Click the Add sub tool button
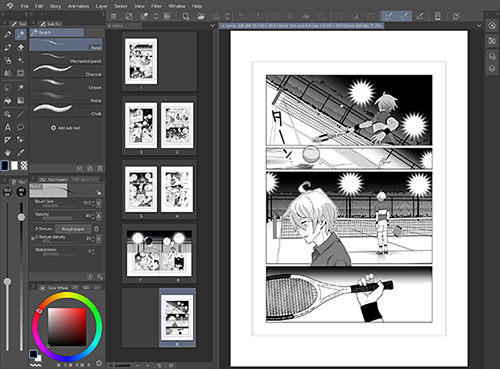The width and height of the screenshot is (500, 369). pos(65,128)
